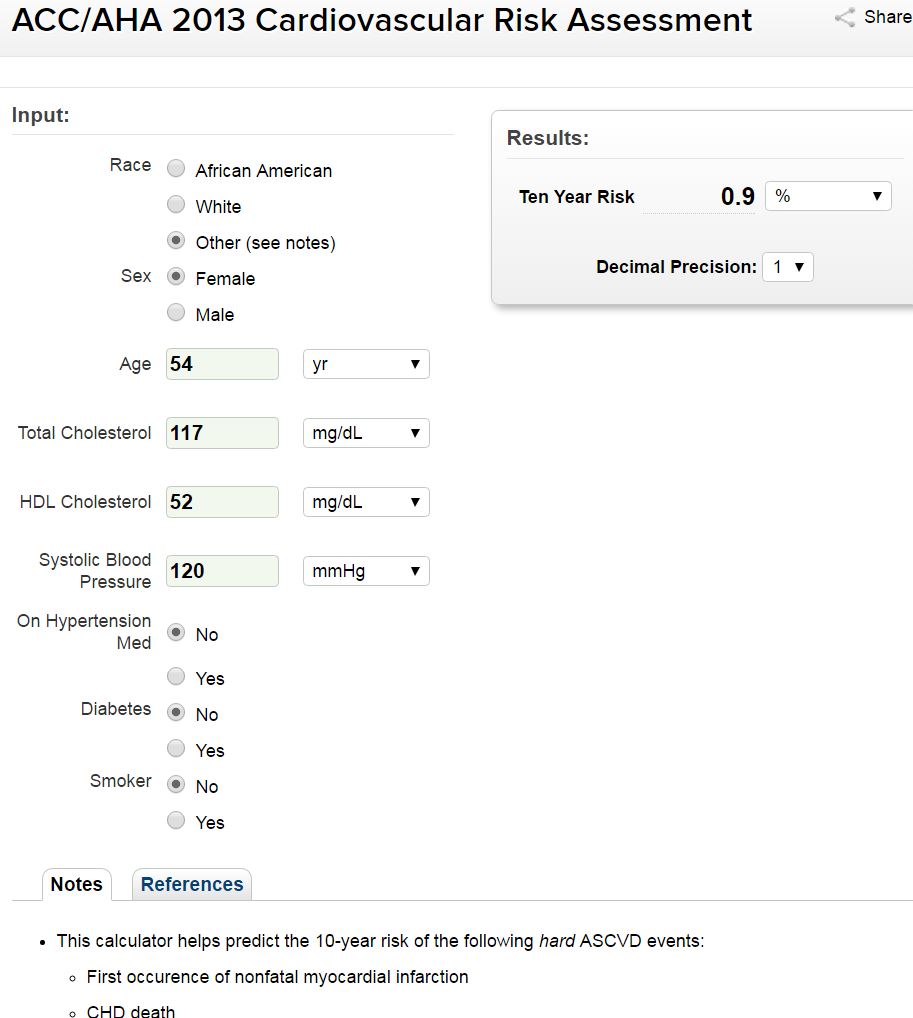Switch to the References tab
The width and height of the screenshot is (913, 1018).
coord(192,884)
